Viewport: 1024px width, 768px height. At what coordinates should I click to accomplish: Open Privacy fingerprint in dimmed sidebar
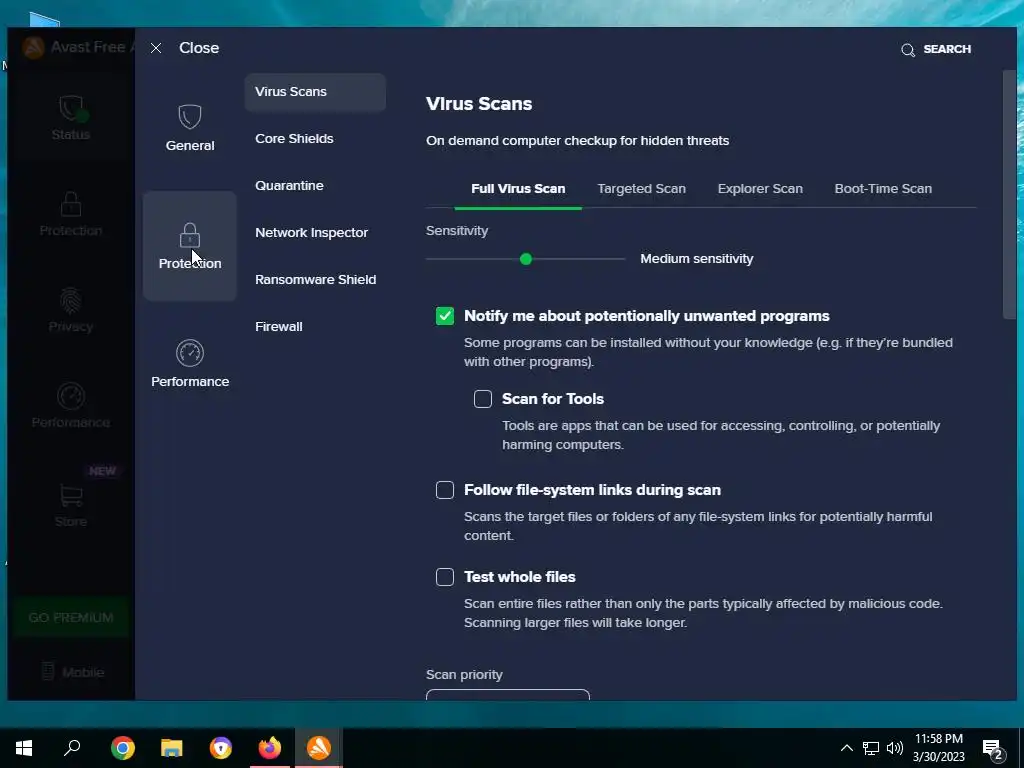pyautogui.click(x=71, y=310)
